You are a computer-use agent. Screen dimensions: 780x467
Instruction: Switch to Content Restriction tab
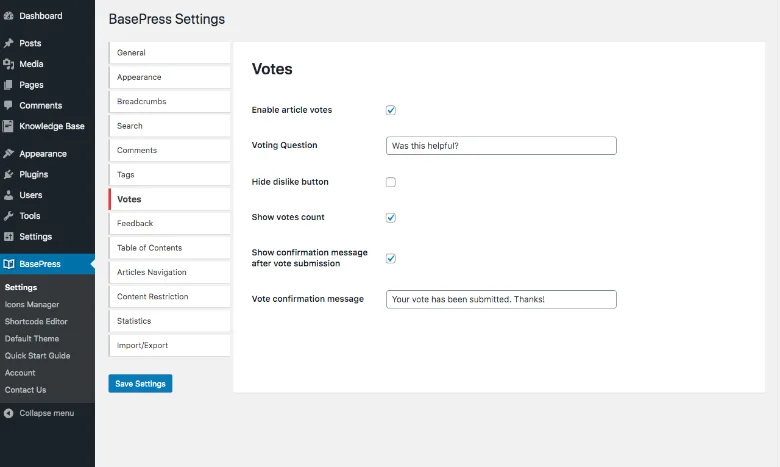click(170, 296)
